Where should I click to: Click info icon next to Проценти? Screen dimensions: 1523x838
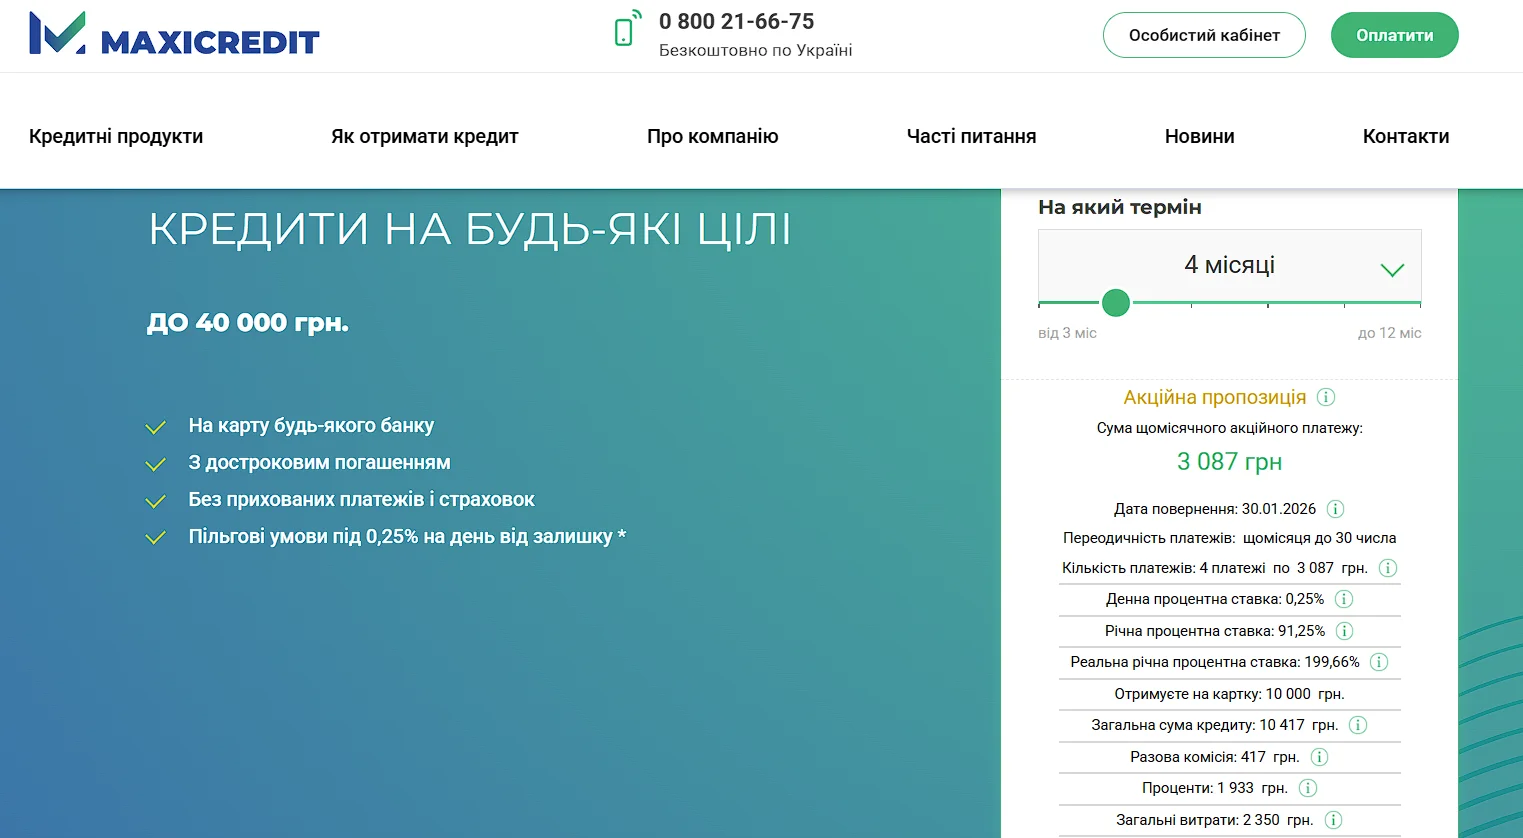tap(1307, 788)
